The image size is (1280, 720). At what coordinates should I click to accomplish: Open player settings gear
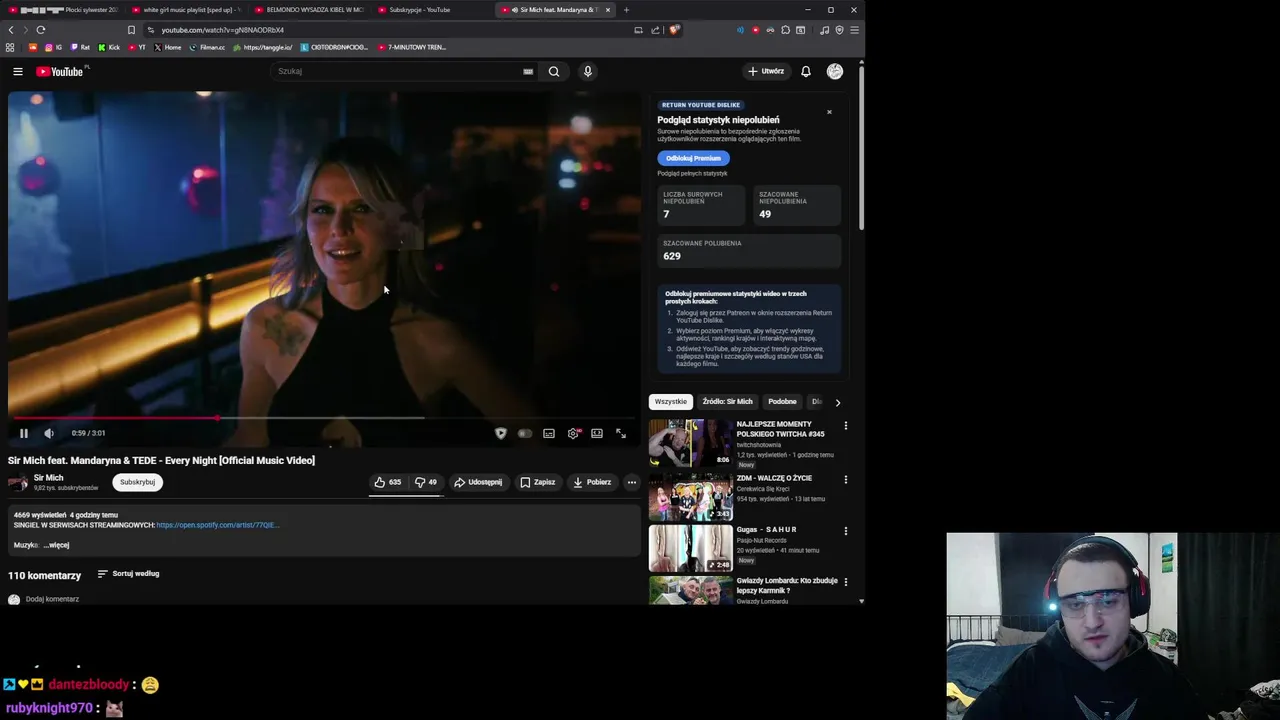[573, 433]
